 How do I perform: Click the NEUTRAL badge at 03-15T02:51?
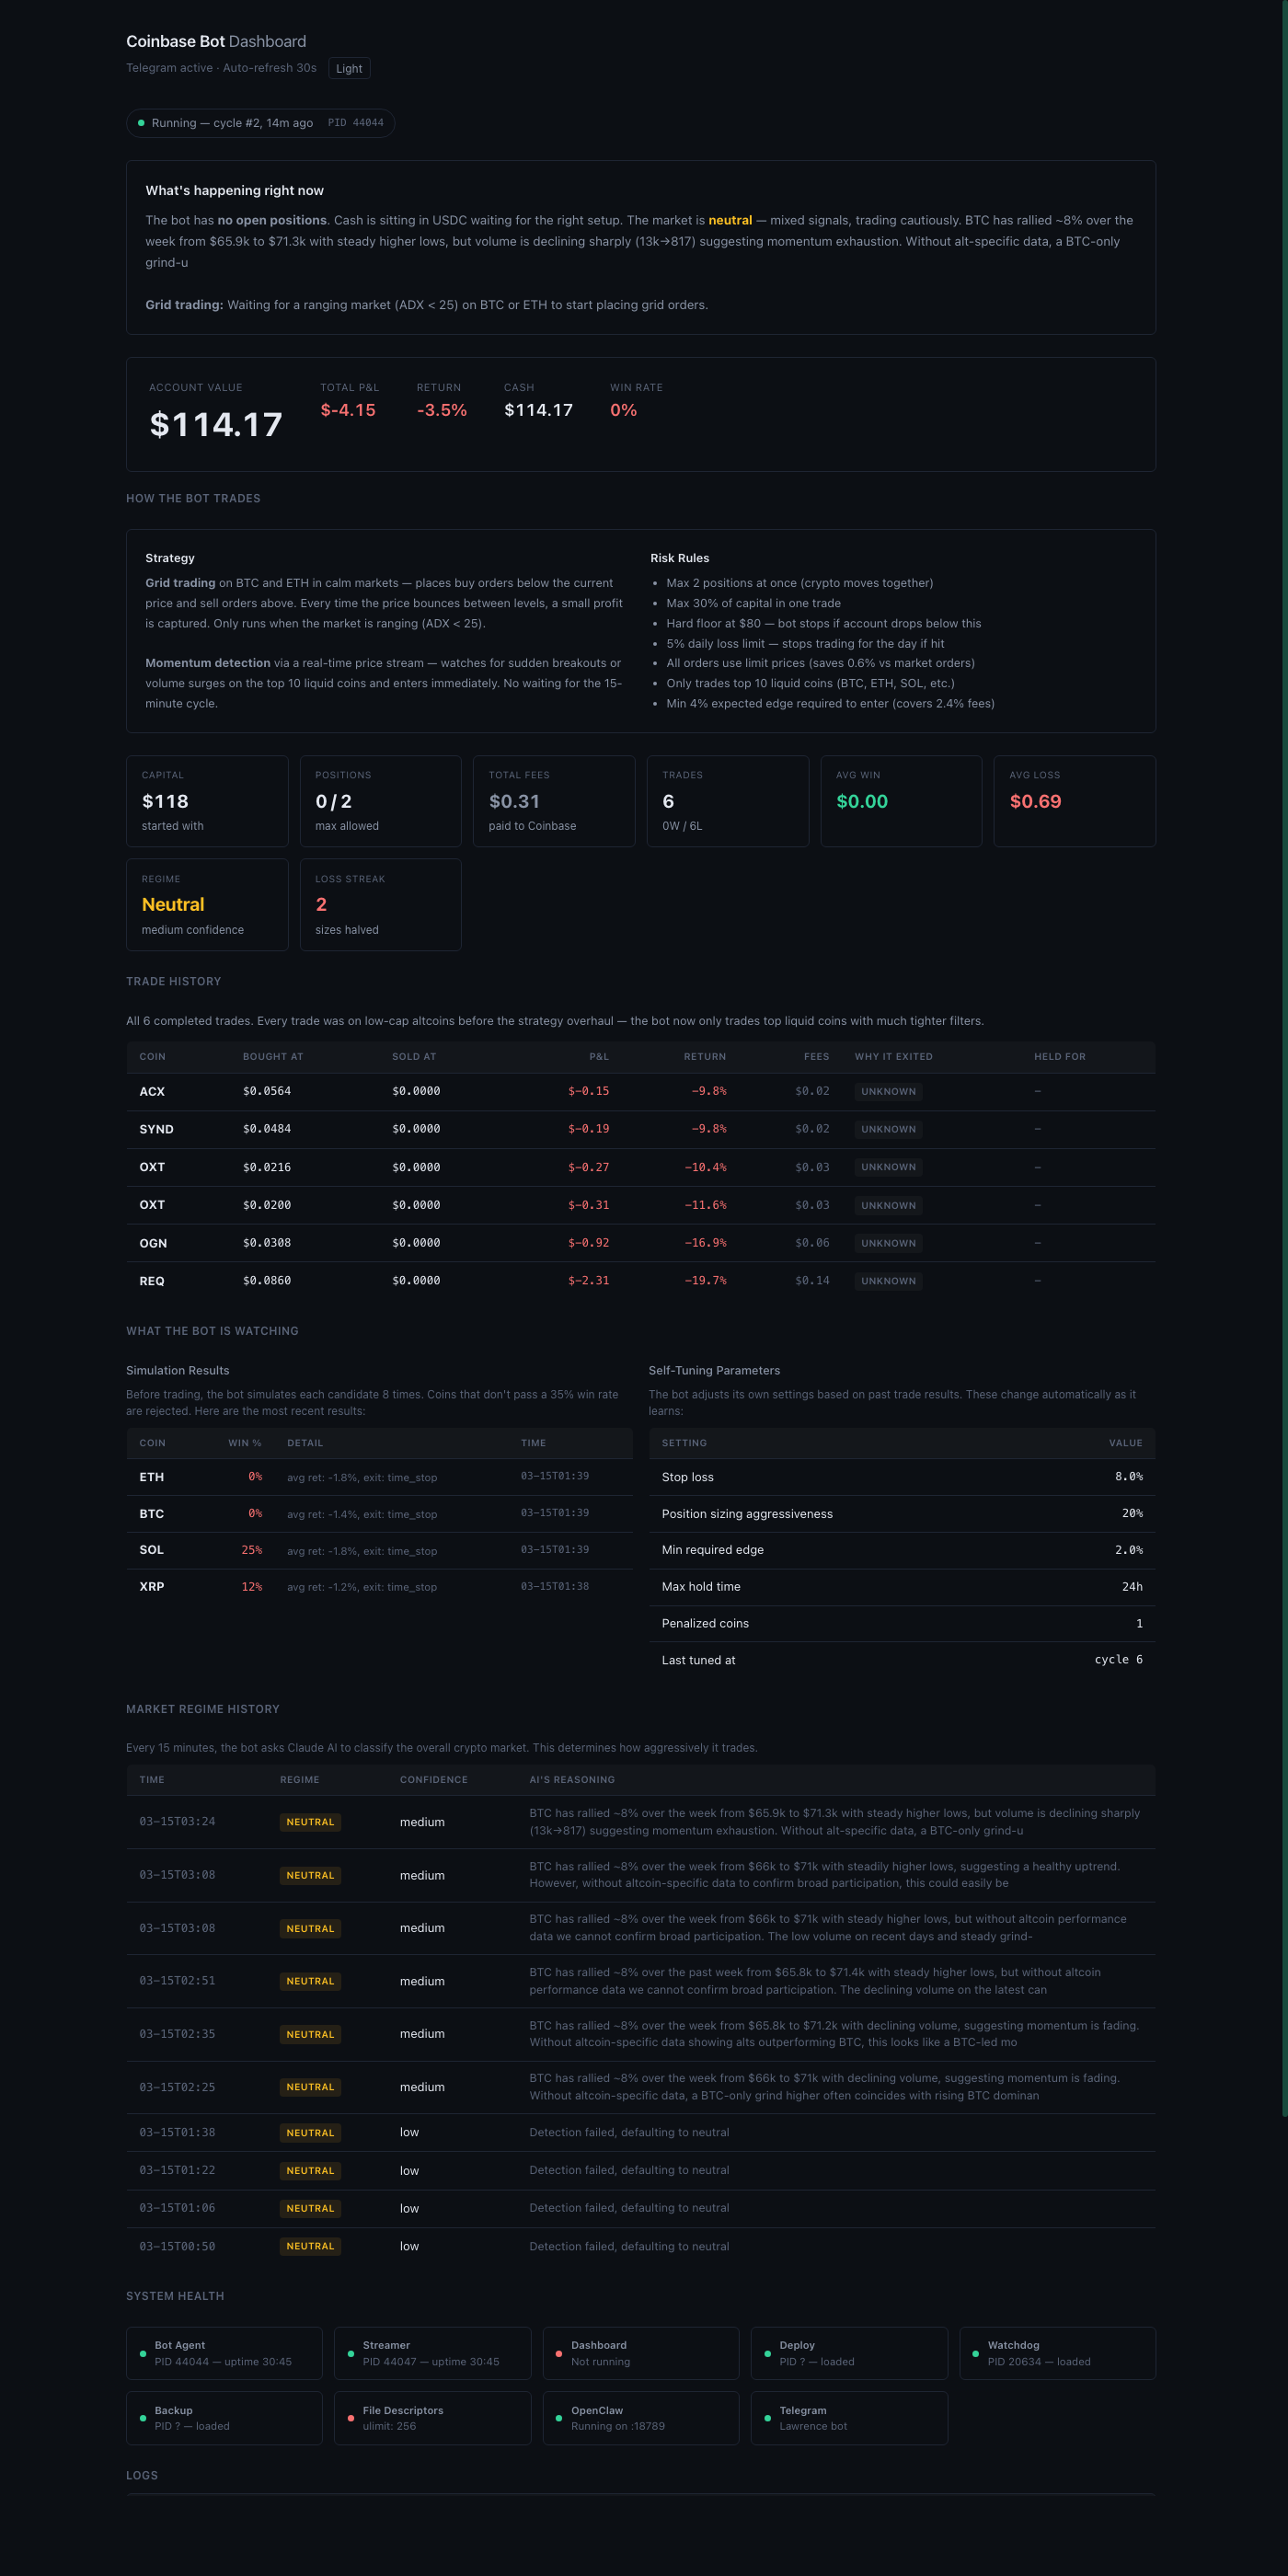tap(310, 1981)
